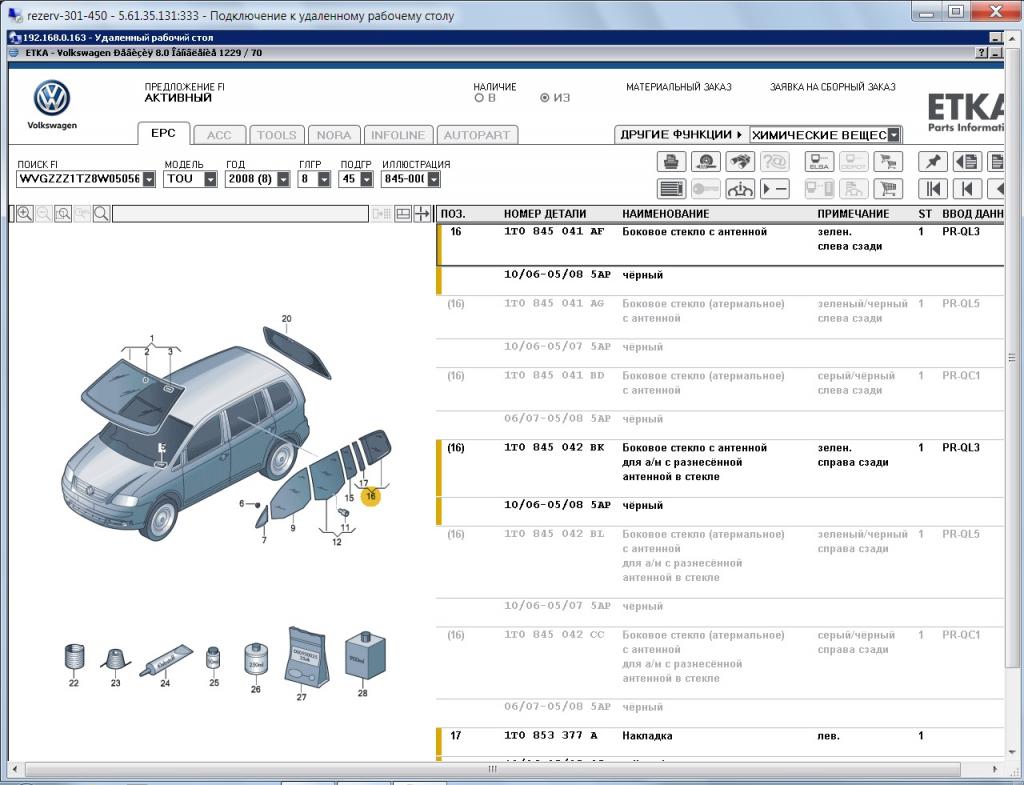1024x785 pixels.
Task: Select part row 1T0 853 377 A
Action: point(720,743)
